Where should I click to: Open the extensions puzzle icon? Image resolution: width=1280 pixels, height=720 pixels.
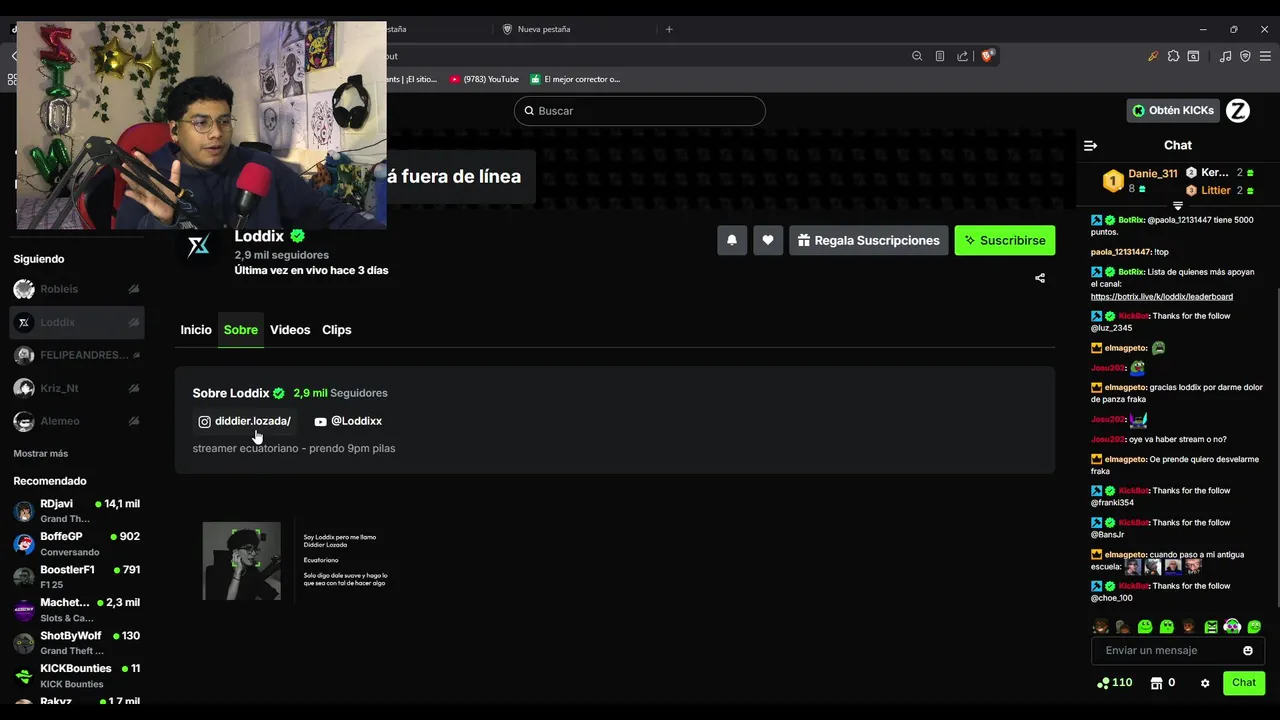(1173, 56)
